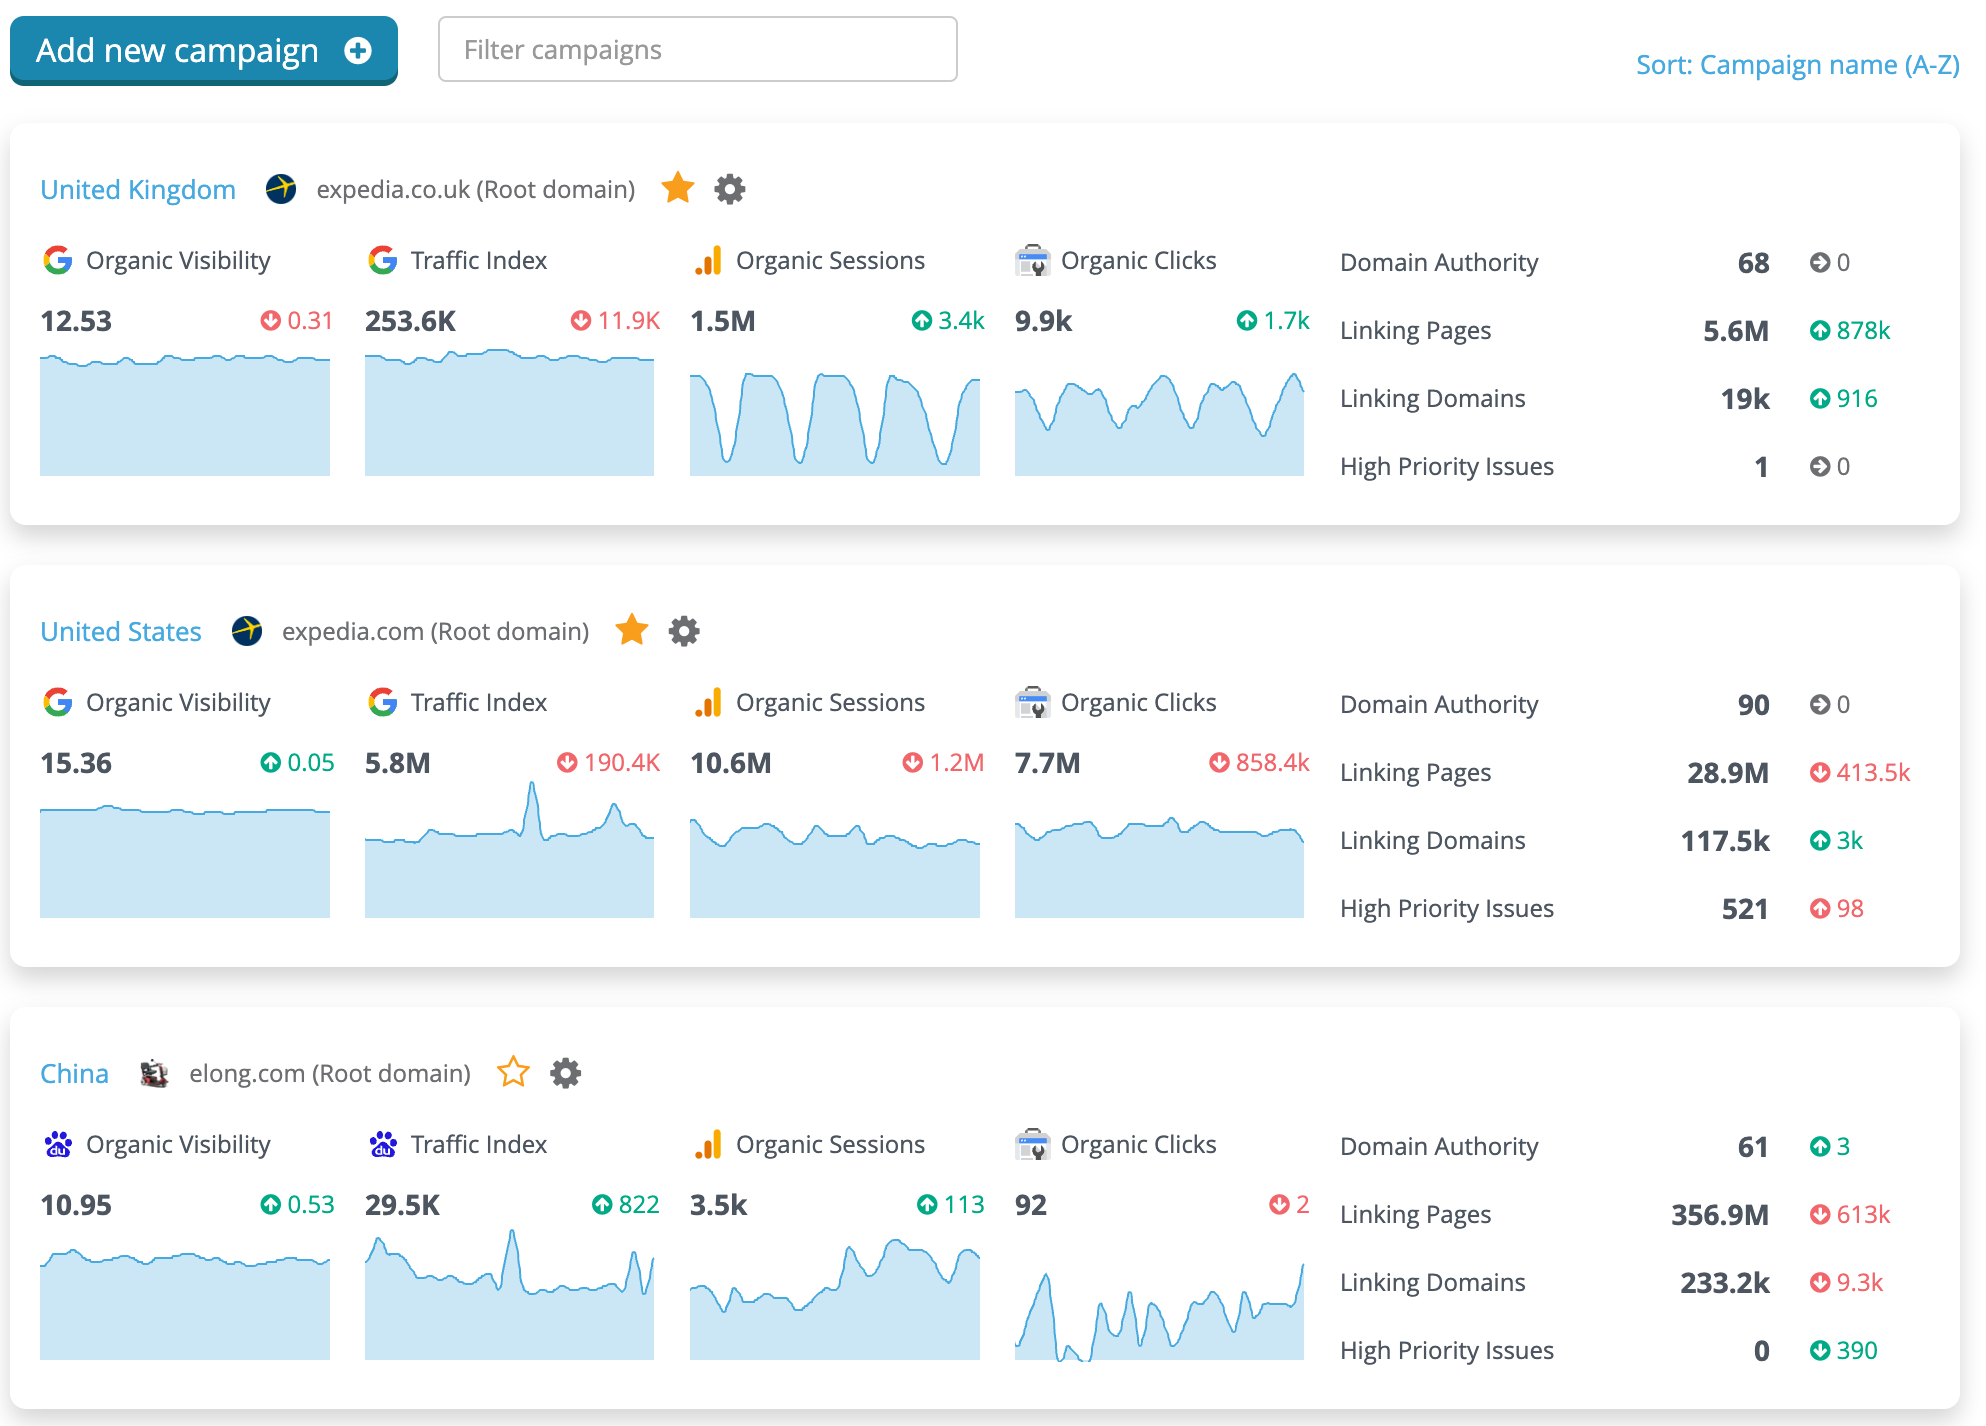
Task: Unfavorite the United States campaign star
Action: (632, 631)
